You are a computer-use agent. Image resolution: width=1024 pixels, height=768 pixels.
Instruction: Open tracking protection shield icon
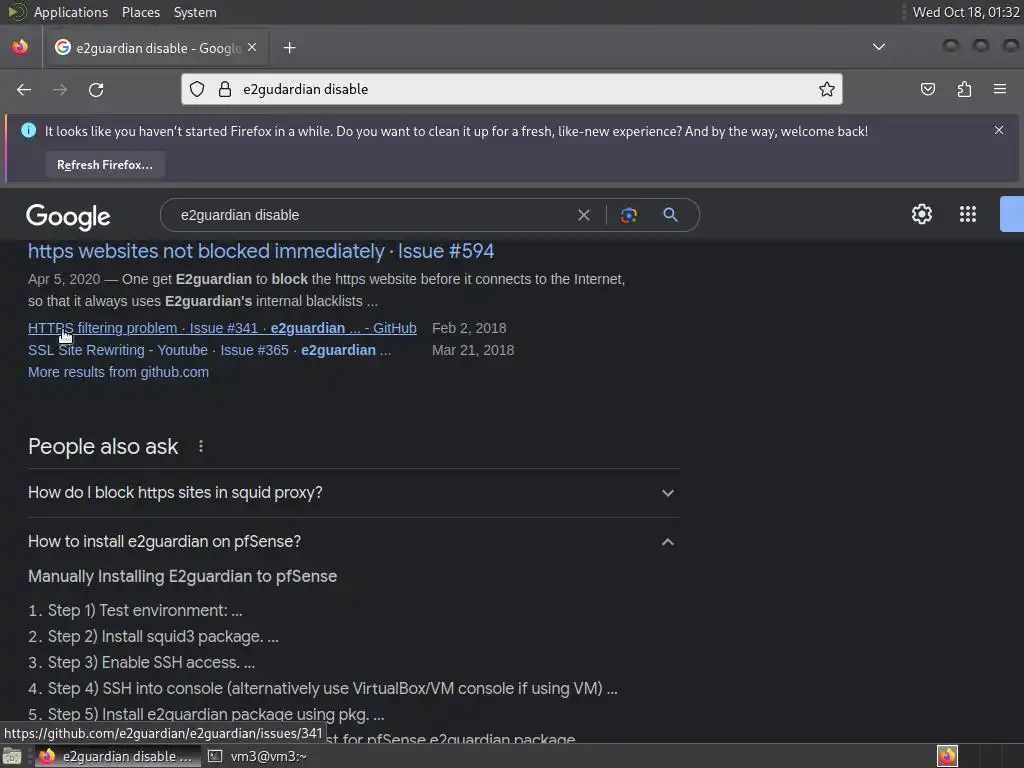pyautogui.click(x=197, y=89)
